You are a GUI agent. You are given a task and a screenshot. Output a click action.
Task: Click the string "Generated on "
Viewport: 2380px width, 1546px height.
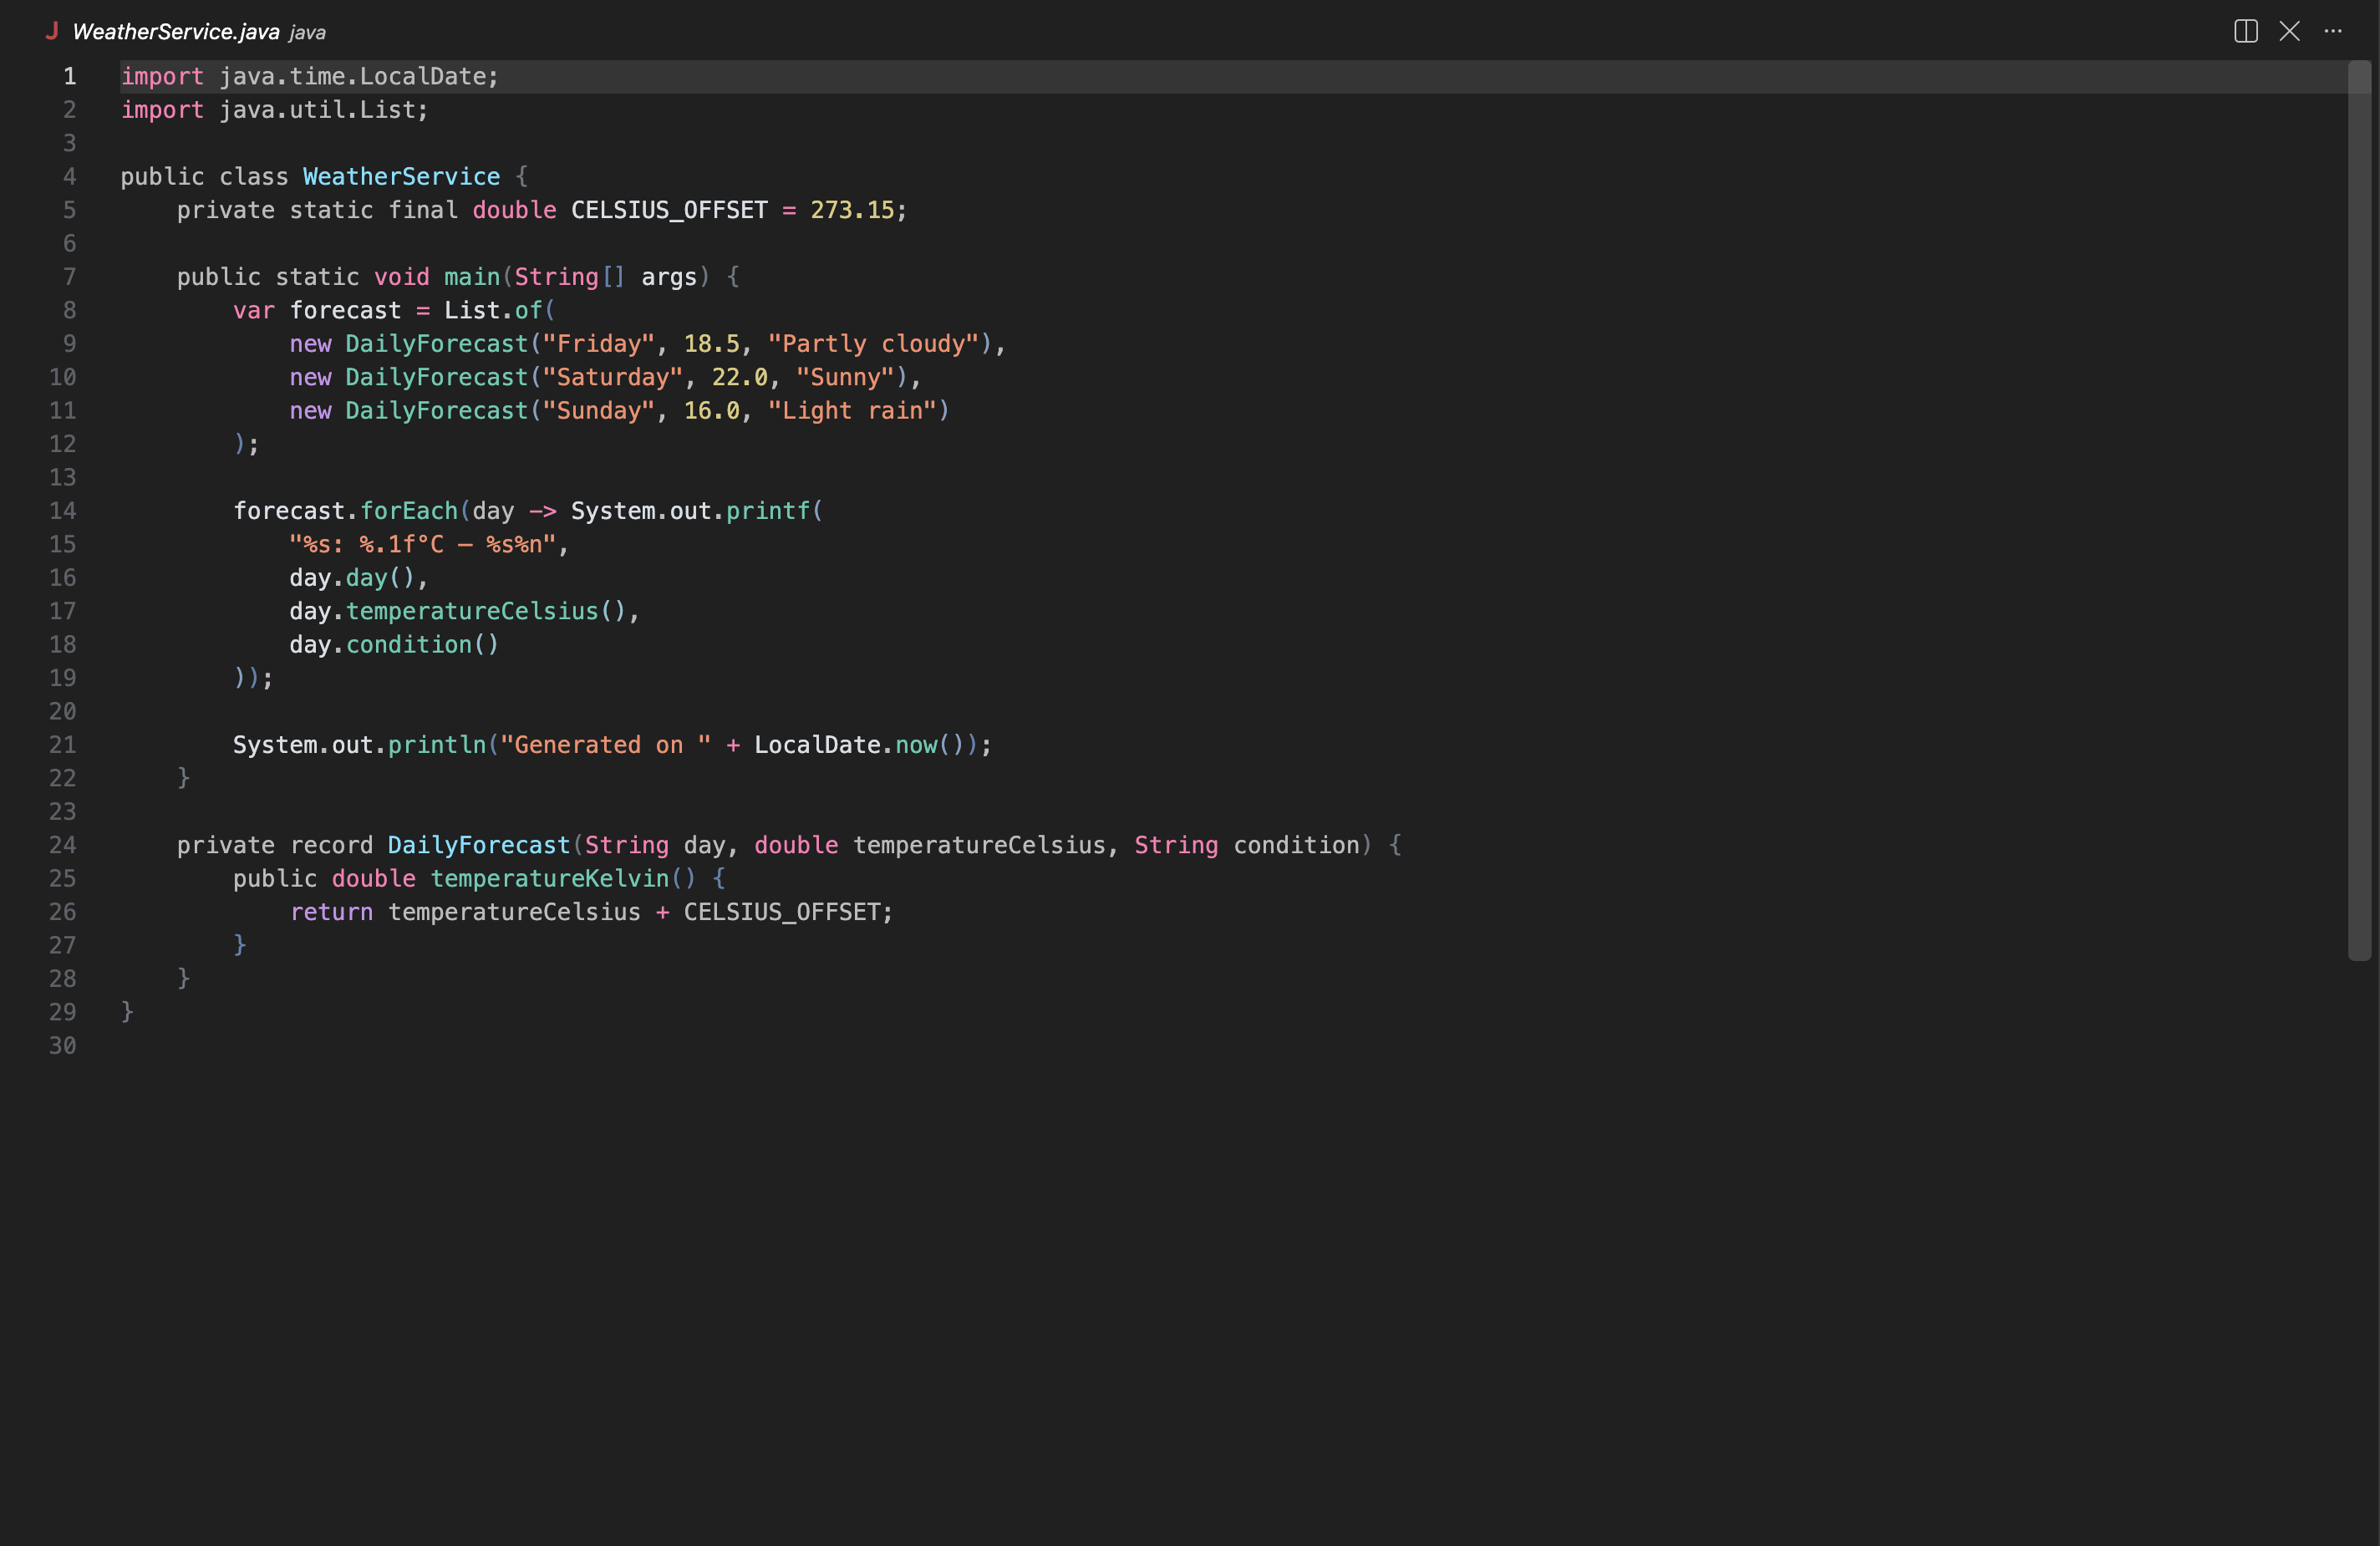click(x=605, y=745)
